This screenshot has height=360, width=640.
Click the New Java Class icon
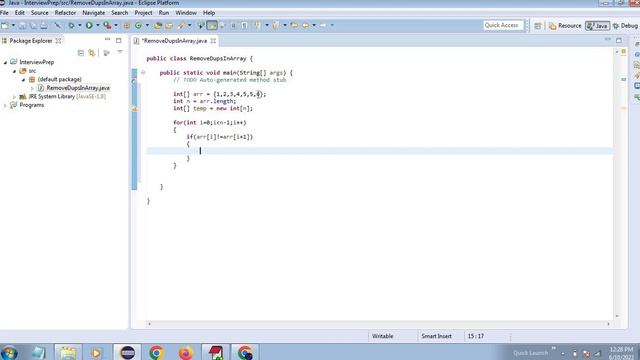138,25
